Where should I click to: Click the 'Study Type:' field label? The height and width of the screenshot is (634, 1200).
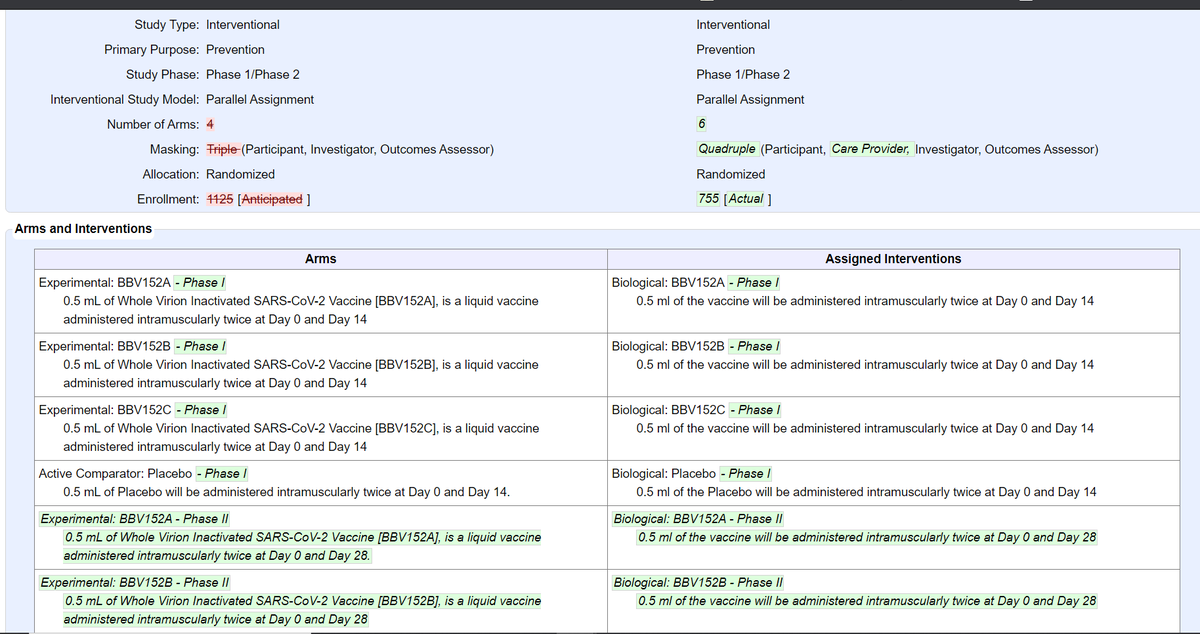(x=167, y=25)
